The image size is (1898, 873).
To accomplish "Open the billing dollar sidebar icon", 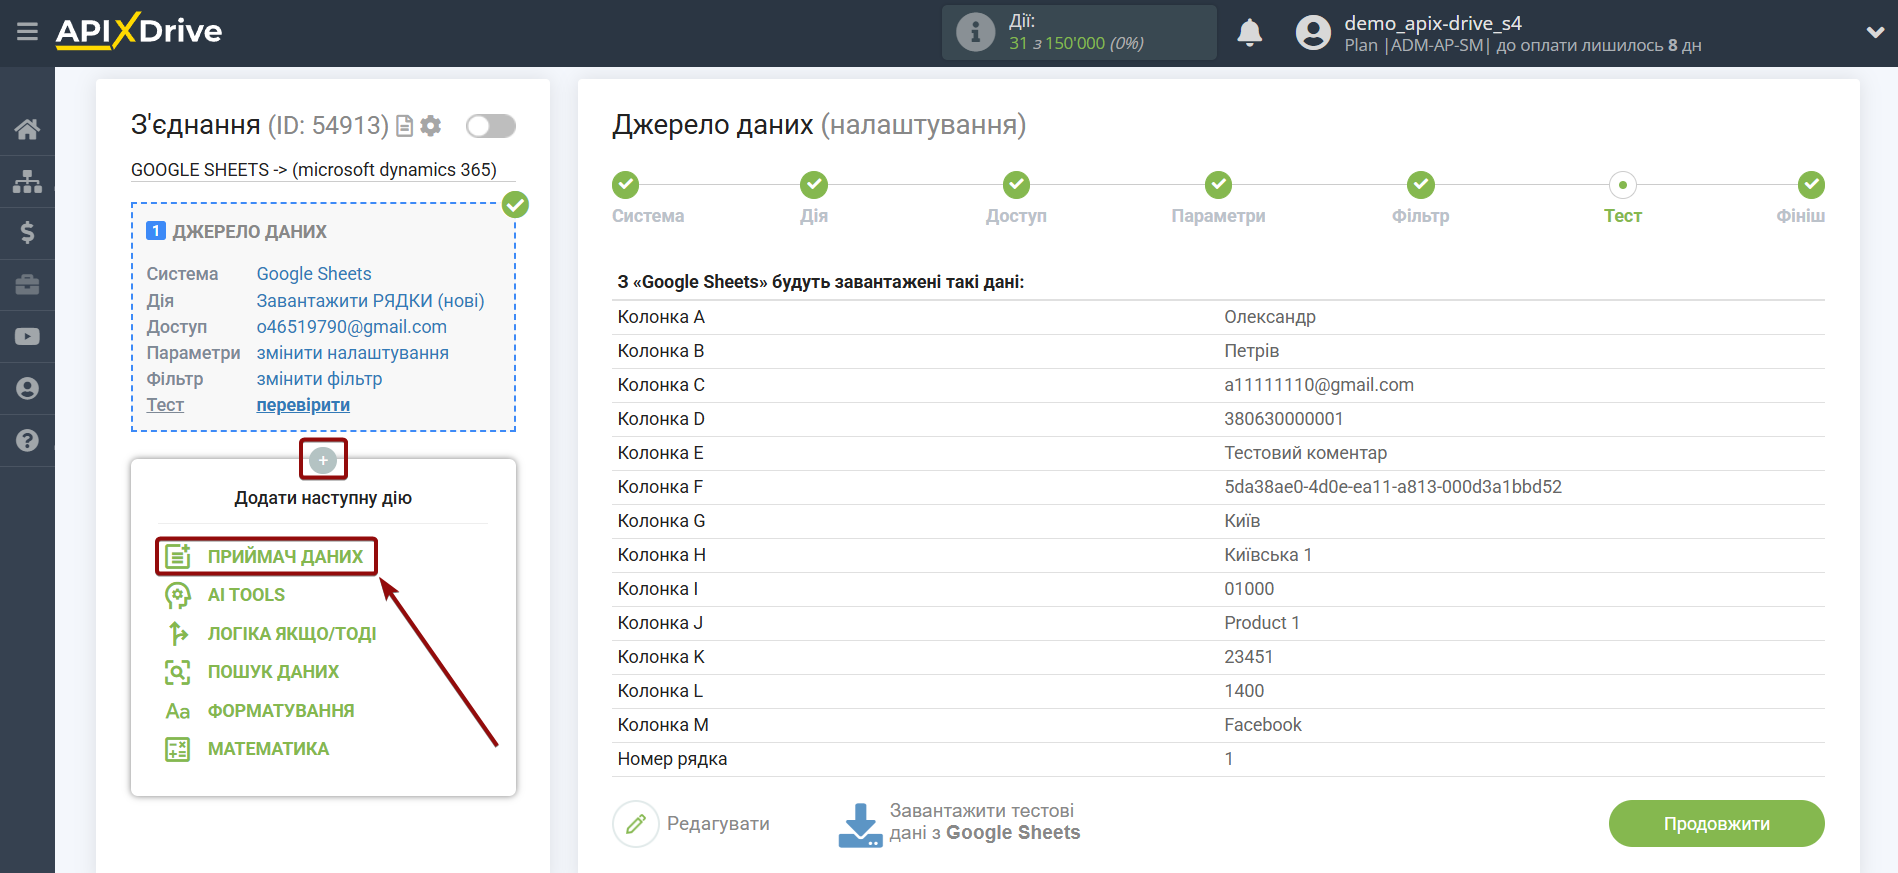I will tap(27, 233).
